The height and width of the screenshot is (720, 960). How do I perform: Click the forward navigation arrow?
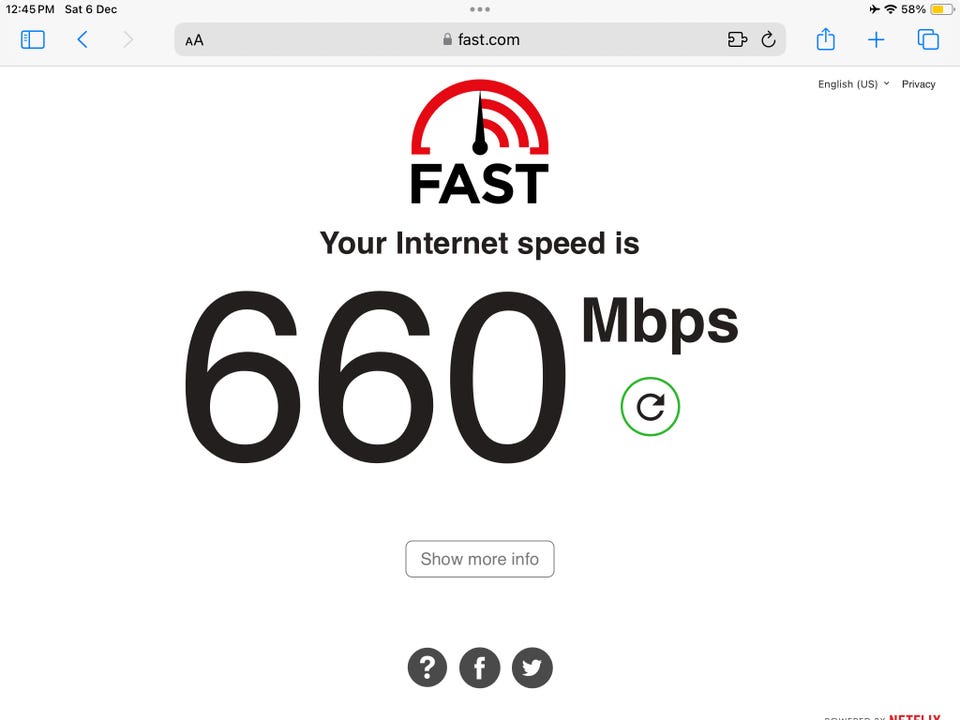point(127,40)
